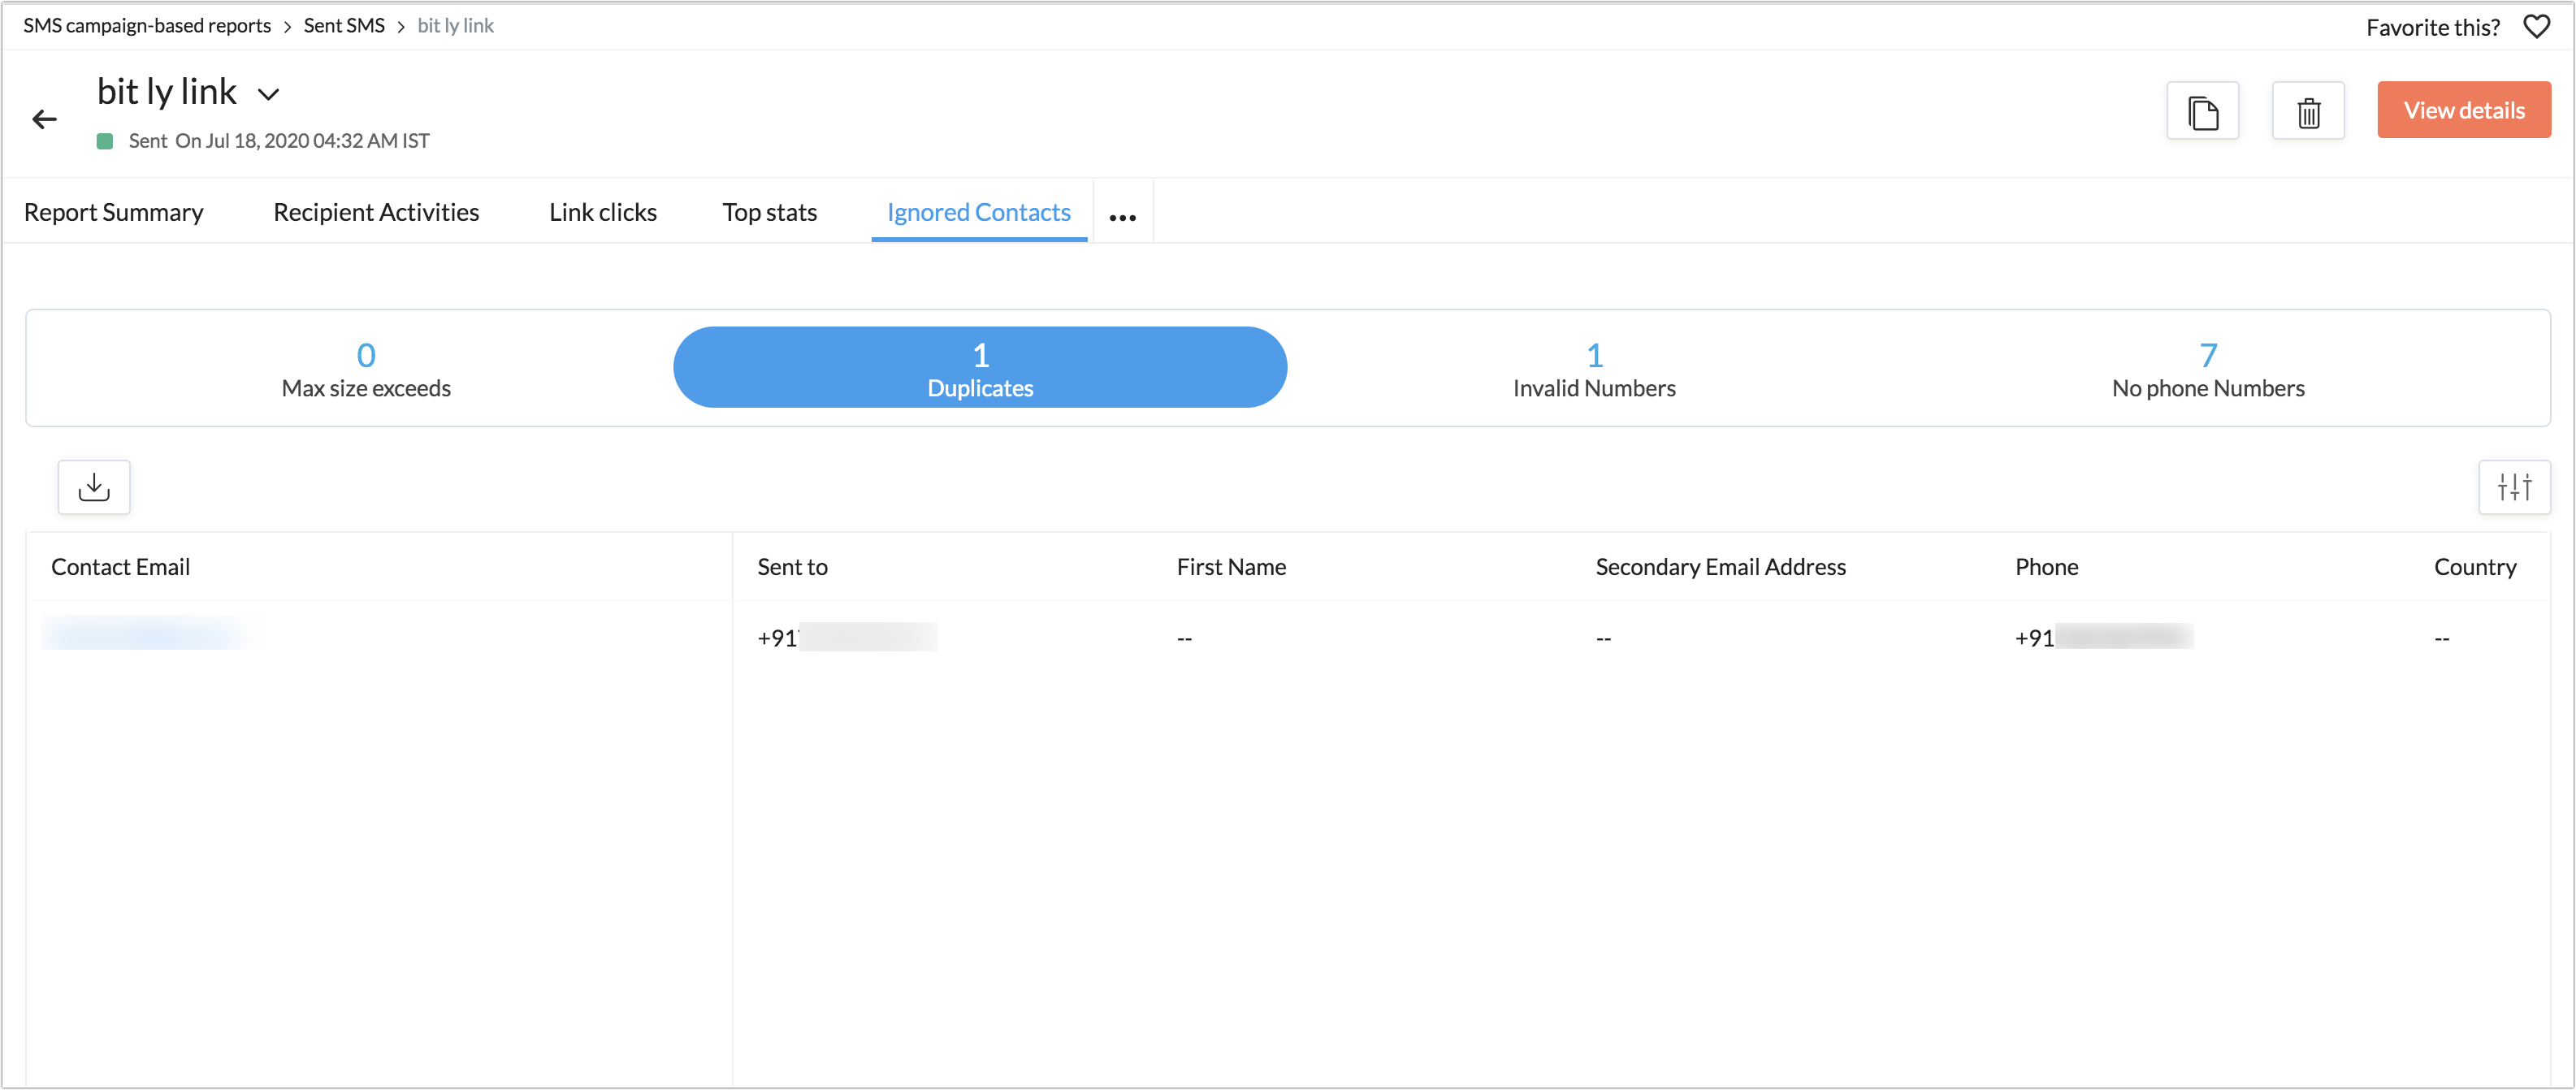
Task: Mark as favorite with heart icon
Action: coord(2536,27)
